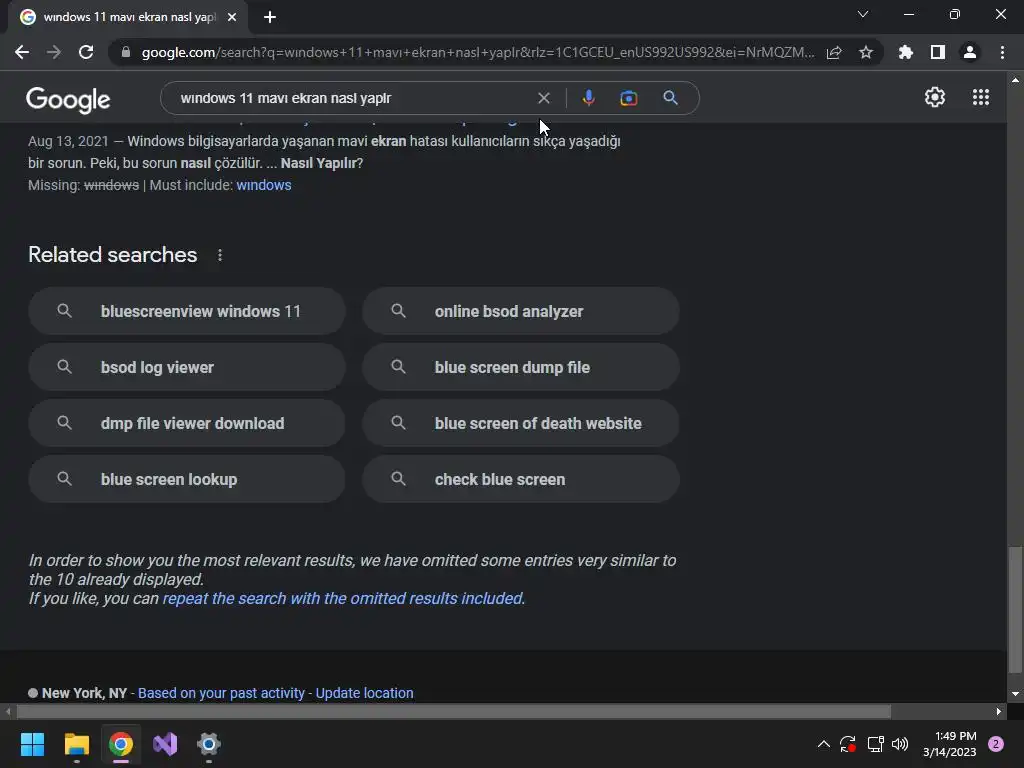
Task: Click the sync tray icon with red dot
Action: pos(848,744)
